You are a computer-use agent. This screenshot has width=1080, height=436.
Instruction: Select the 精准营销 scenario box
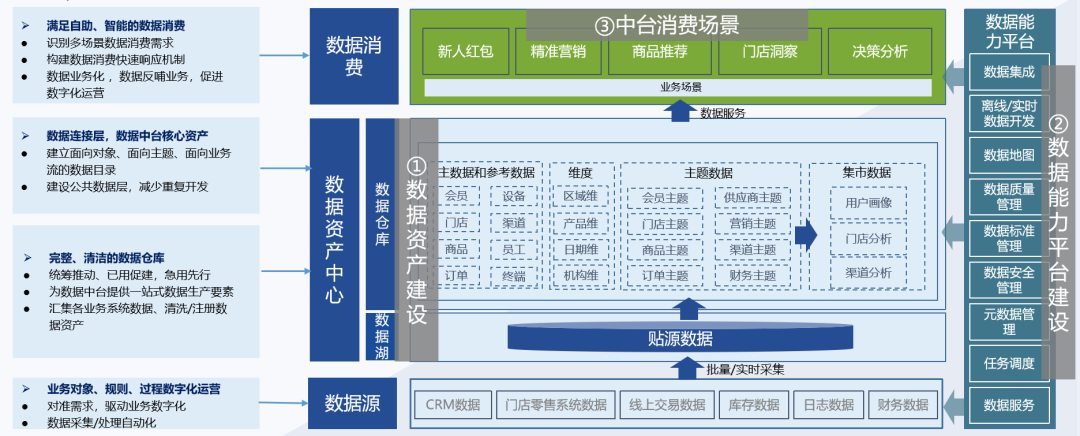pos(559,52)
